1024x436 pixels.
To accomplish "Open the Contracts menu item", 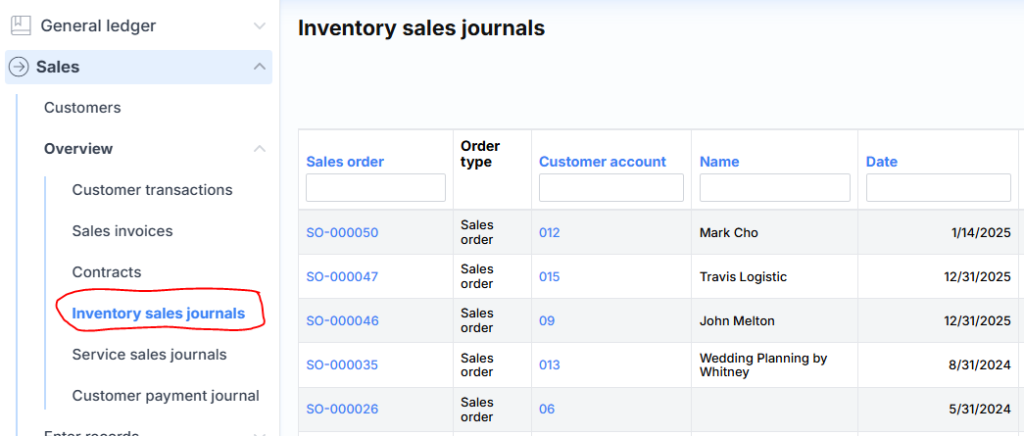I will coord(106,272).
